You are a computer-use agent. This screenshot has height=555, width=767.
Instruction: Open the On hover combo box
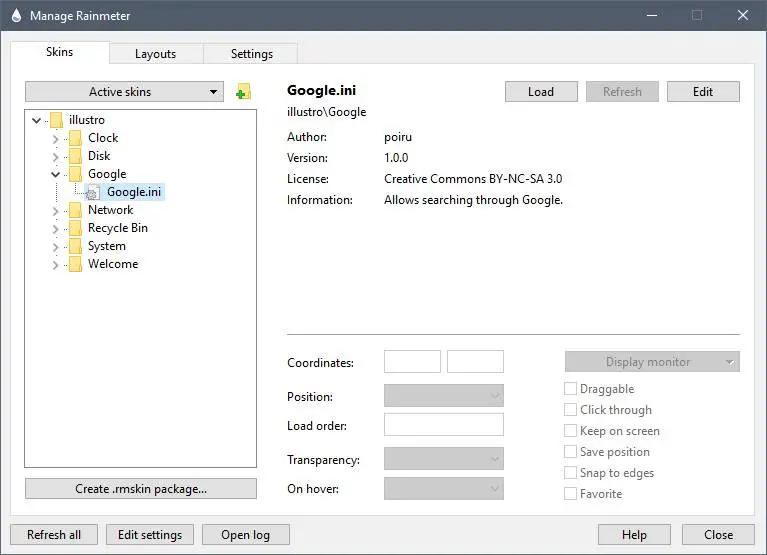(x=444, y=488)
